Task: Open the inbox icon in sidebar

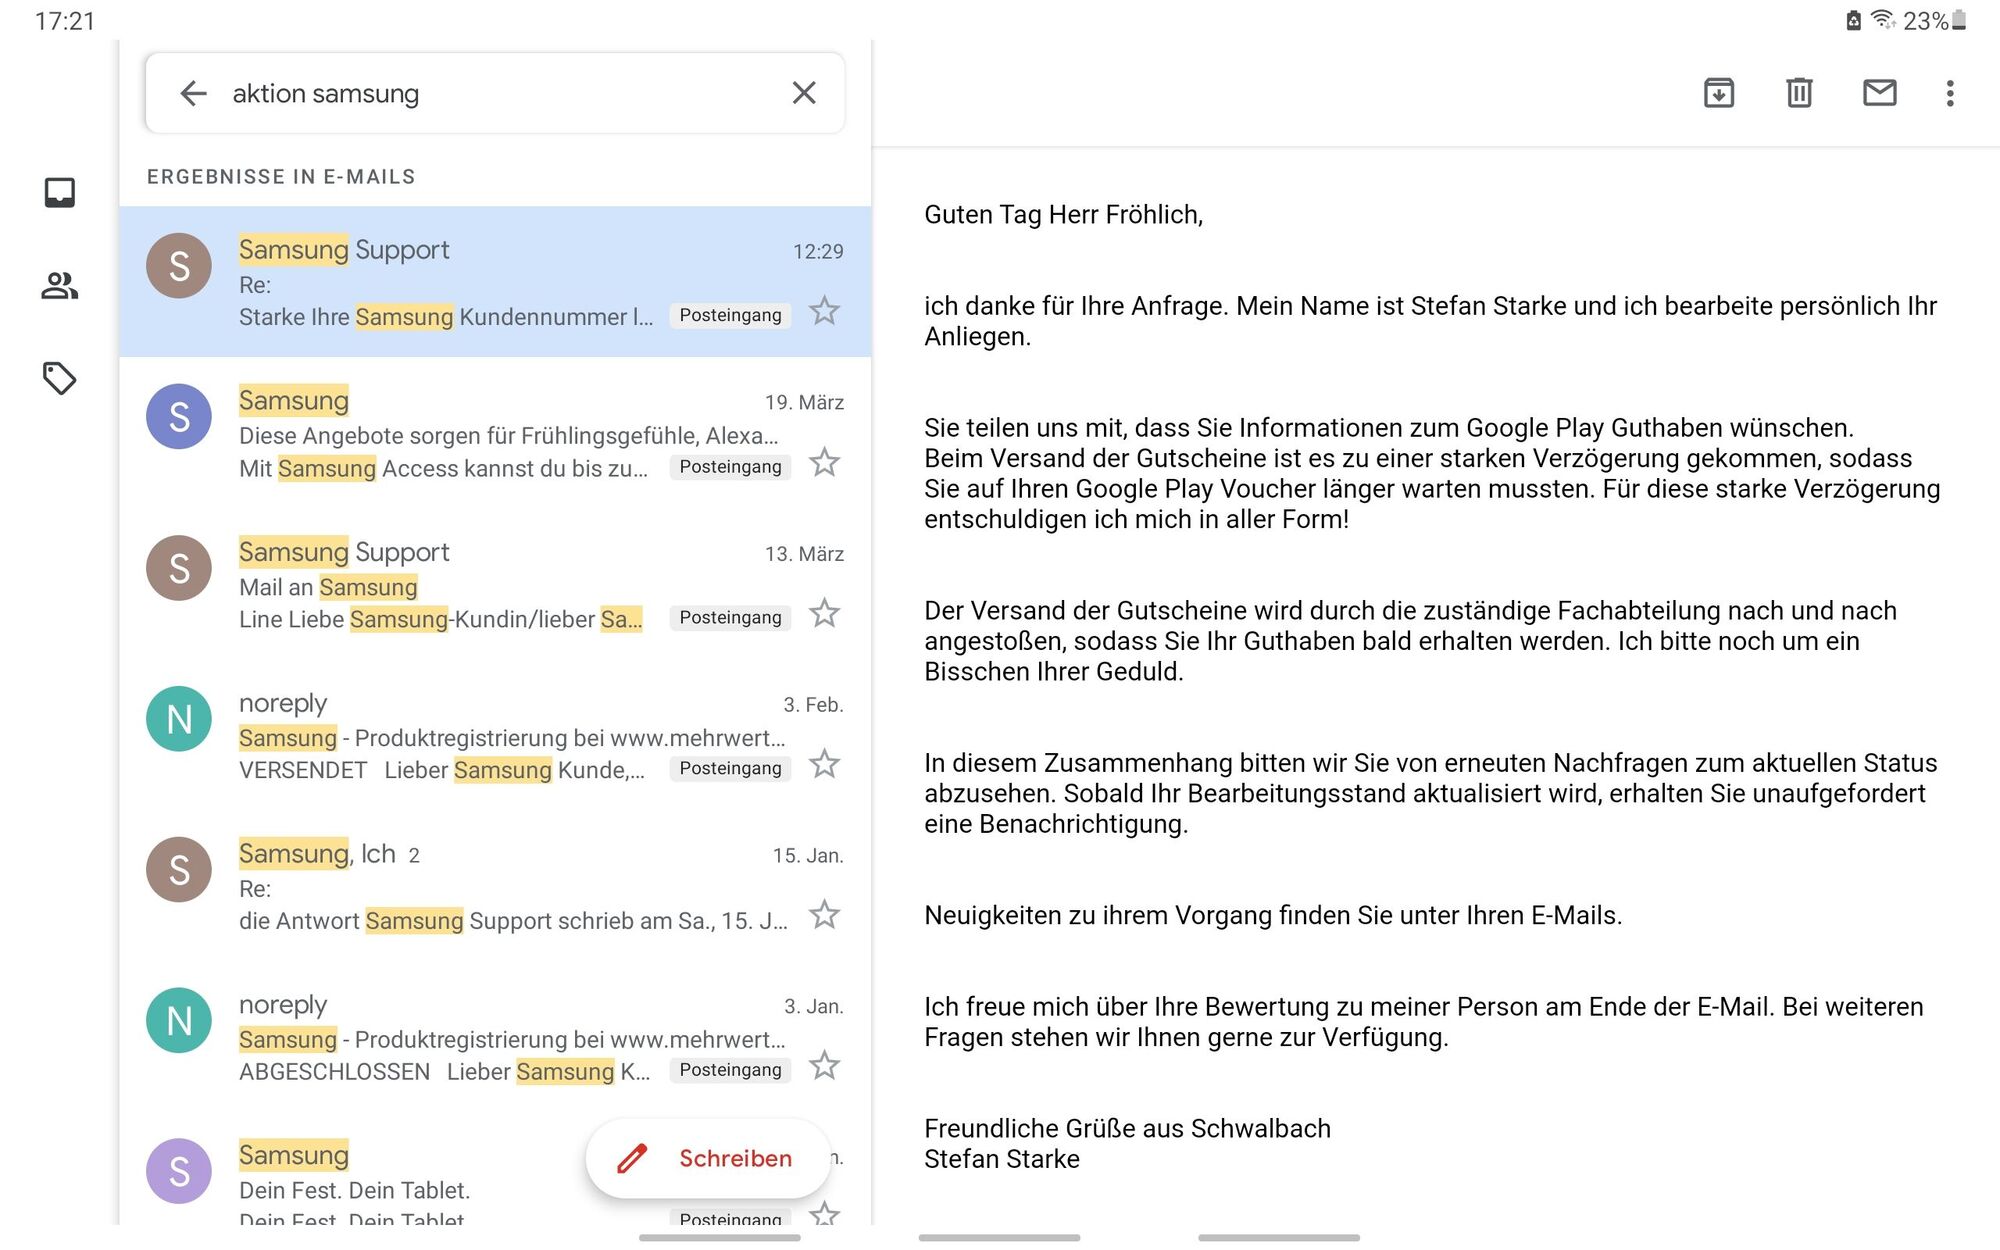Action: [x=60, y=192]
